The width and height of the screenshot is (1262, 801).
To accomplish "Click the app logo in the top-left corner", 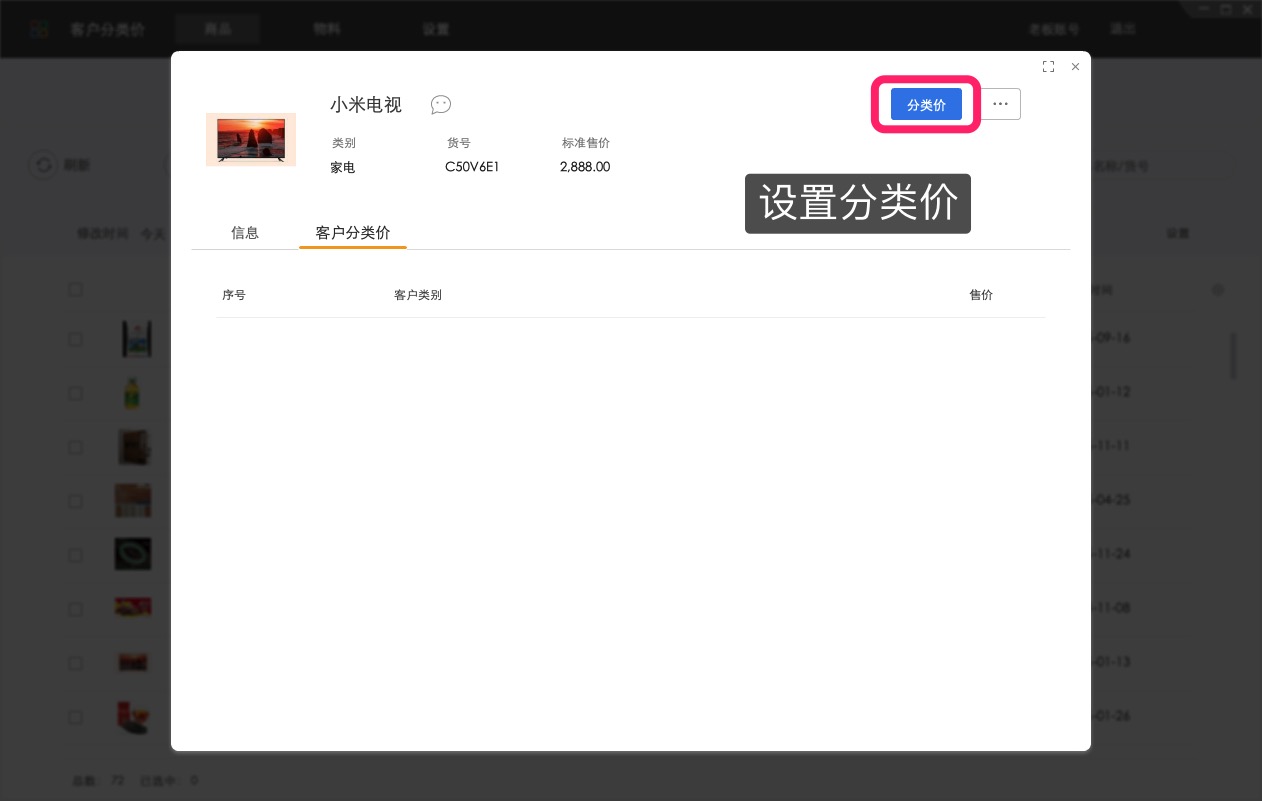I will 39,28.
